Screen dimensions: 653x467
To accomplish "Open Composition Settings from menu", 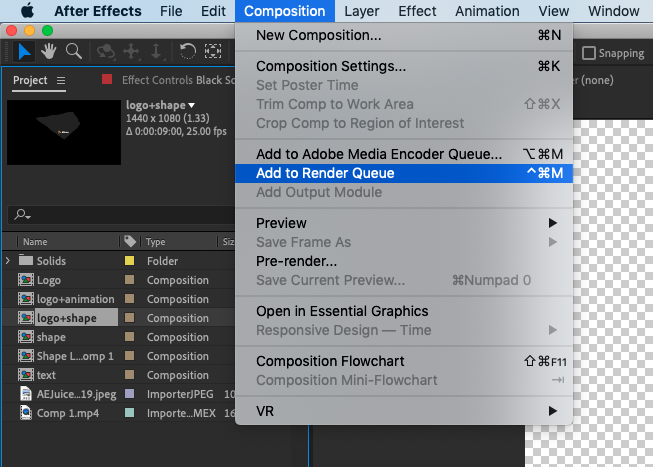I will coord(330,67).
